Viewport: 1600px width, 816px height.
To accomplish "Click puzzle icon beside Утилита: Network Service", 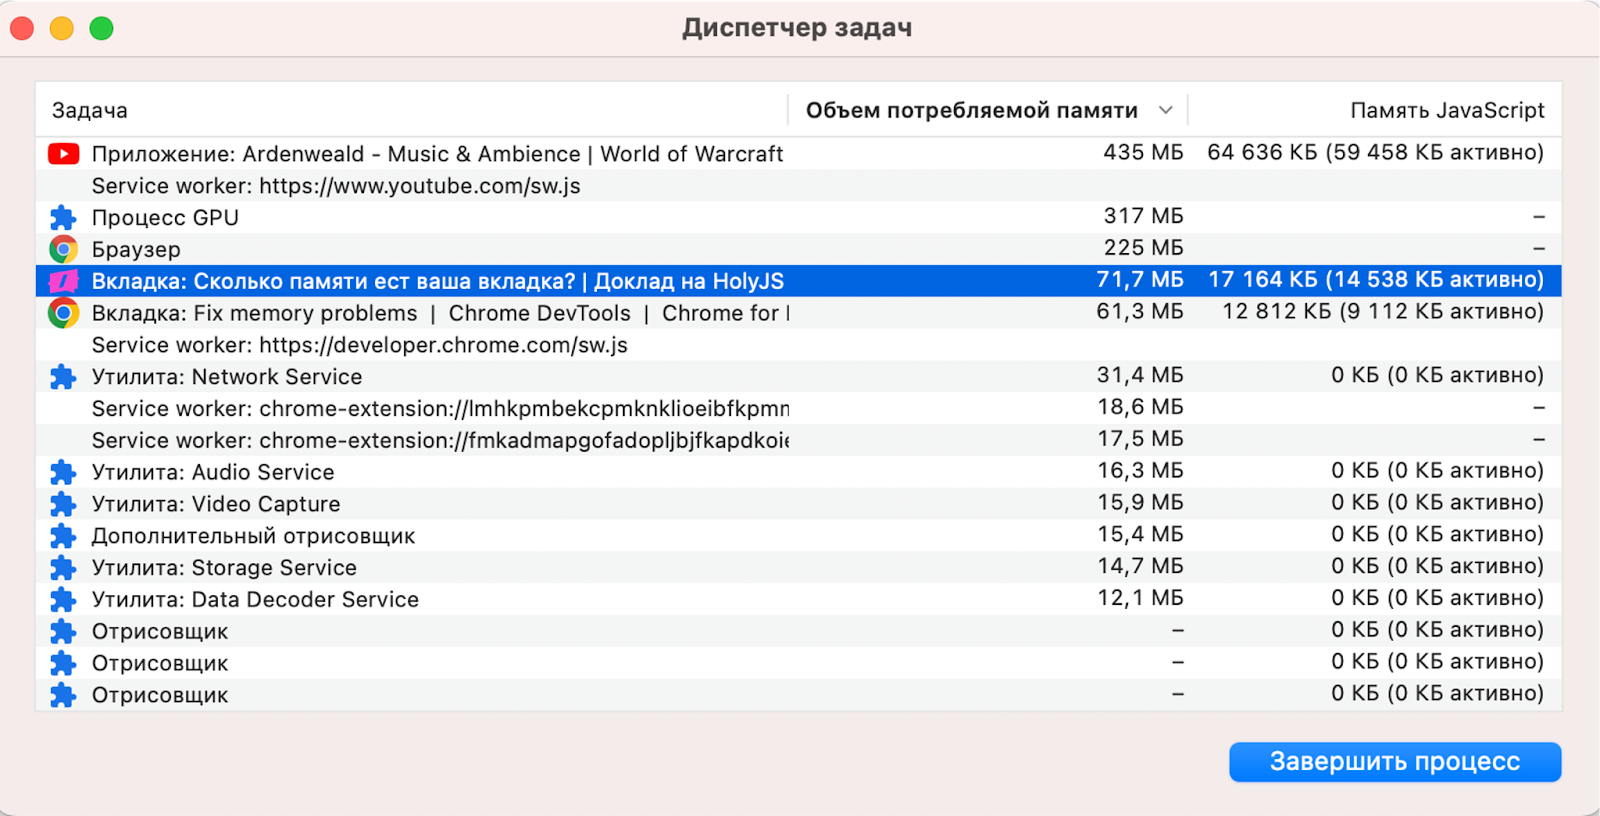I will (63, 376).
